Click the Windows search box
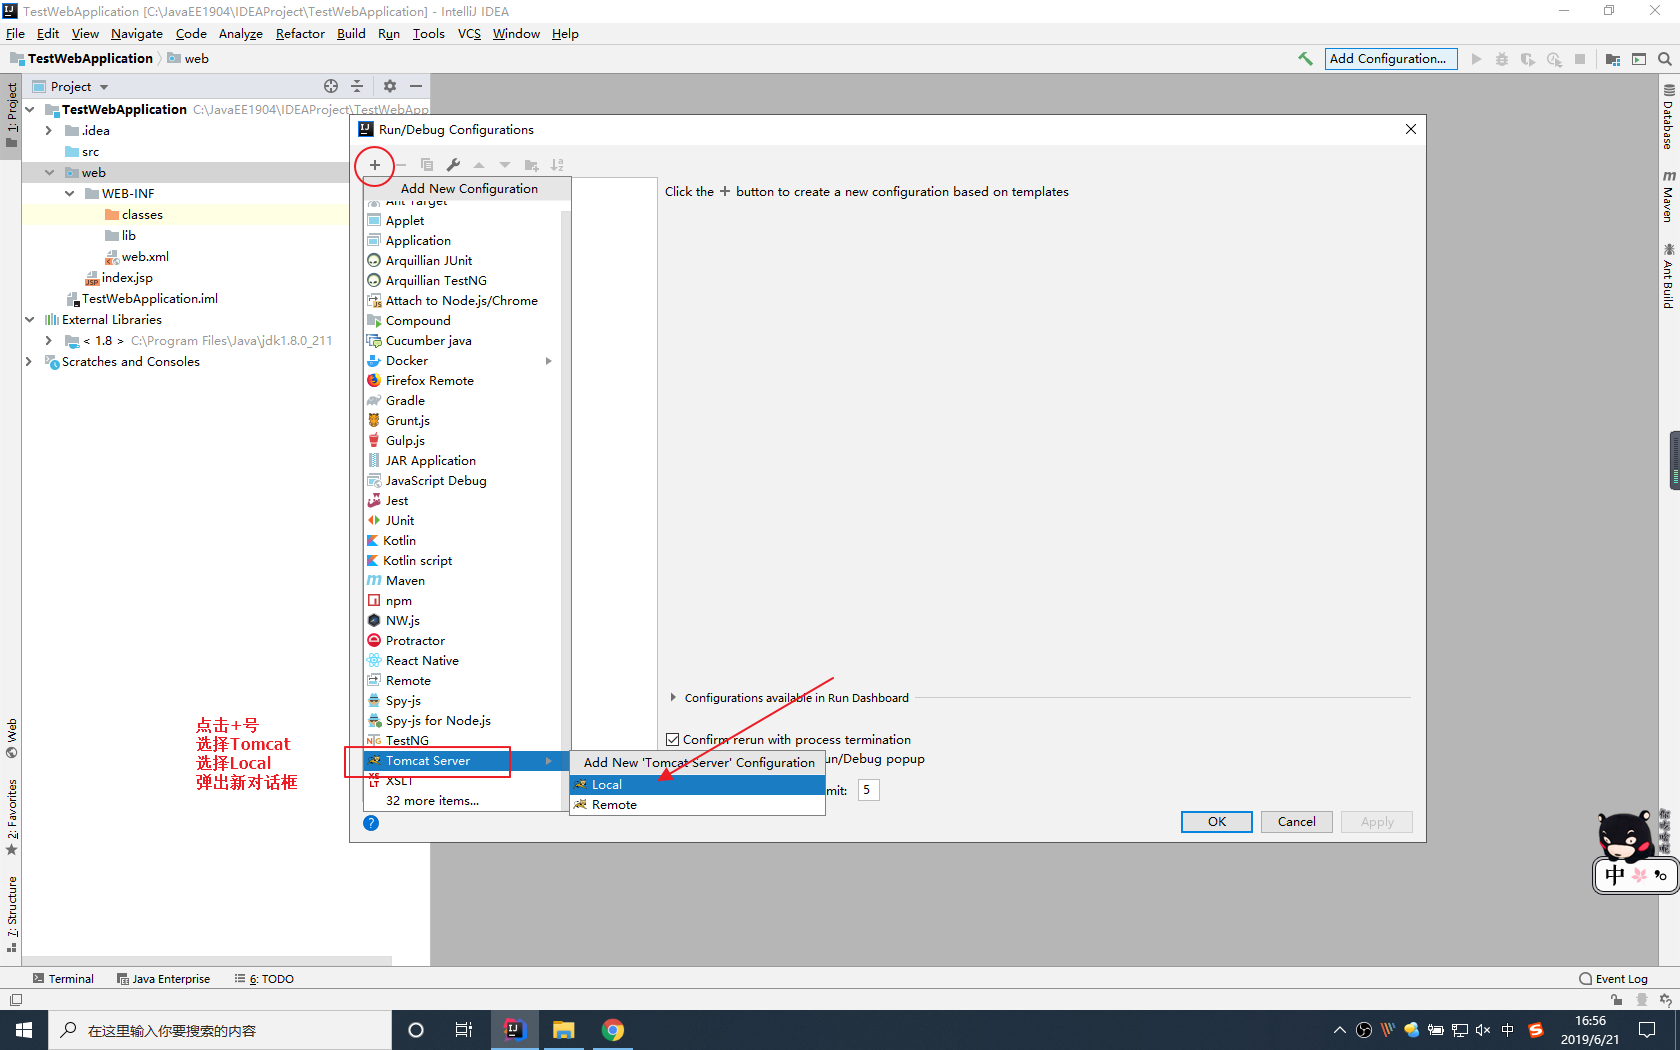The height and width of the screenshot is (1050, 1680). pyautogui.click(x=220, y=1030)
